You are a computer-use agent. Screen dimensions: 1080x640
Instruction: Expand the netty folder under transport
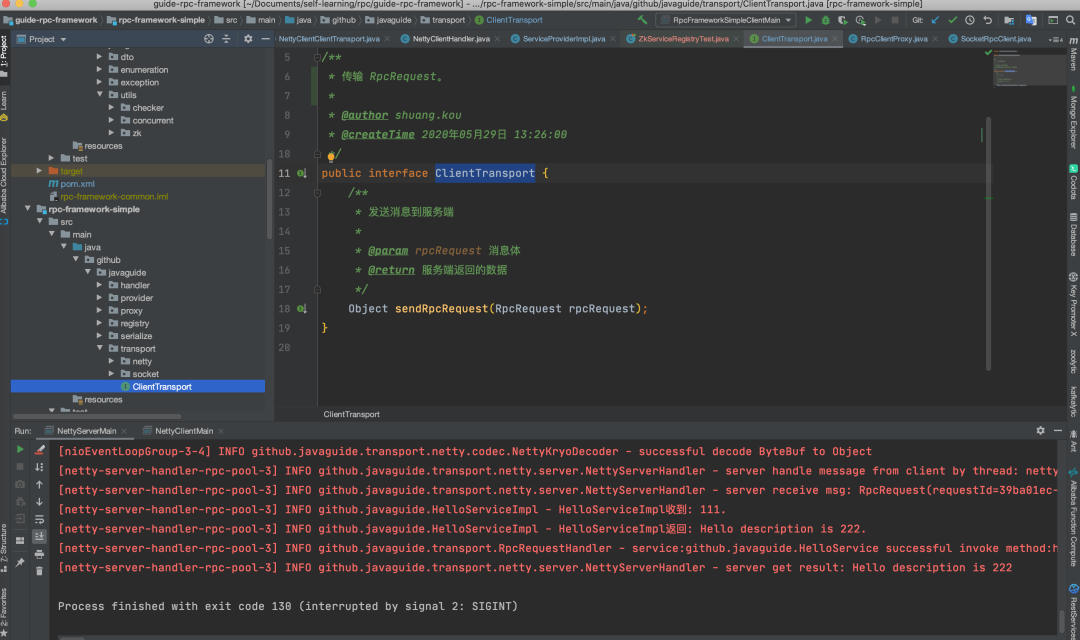(112, 361)
